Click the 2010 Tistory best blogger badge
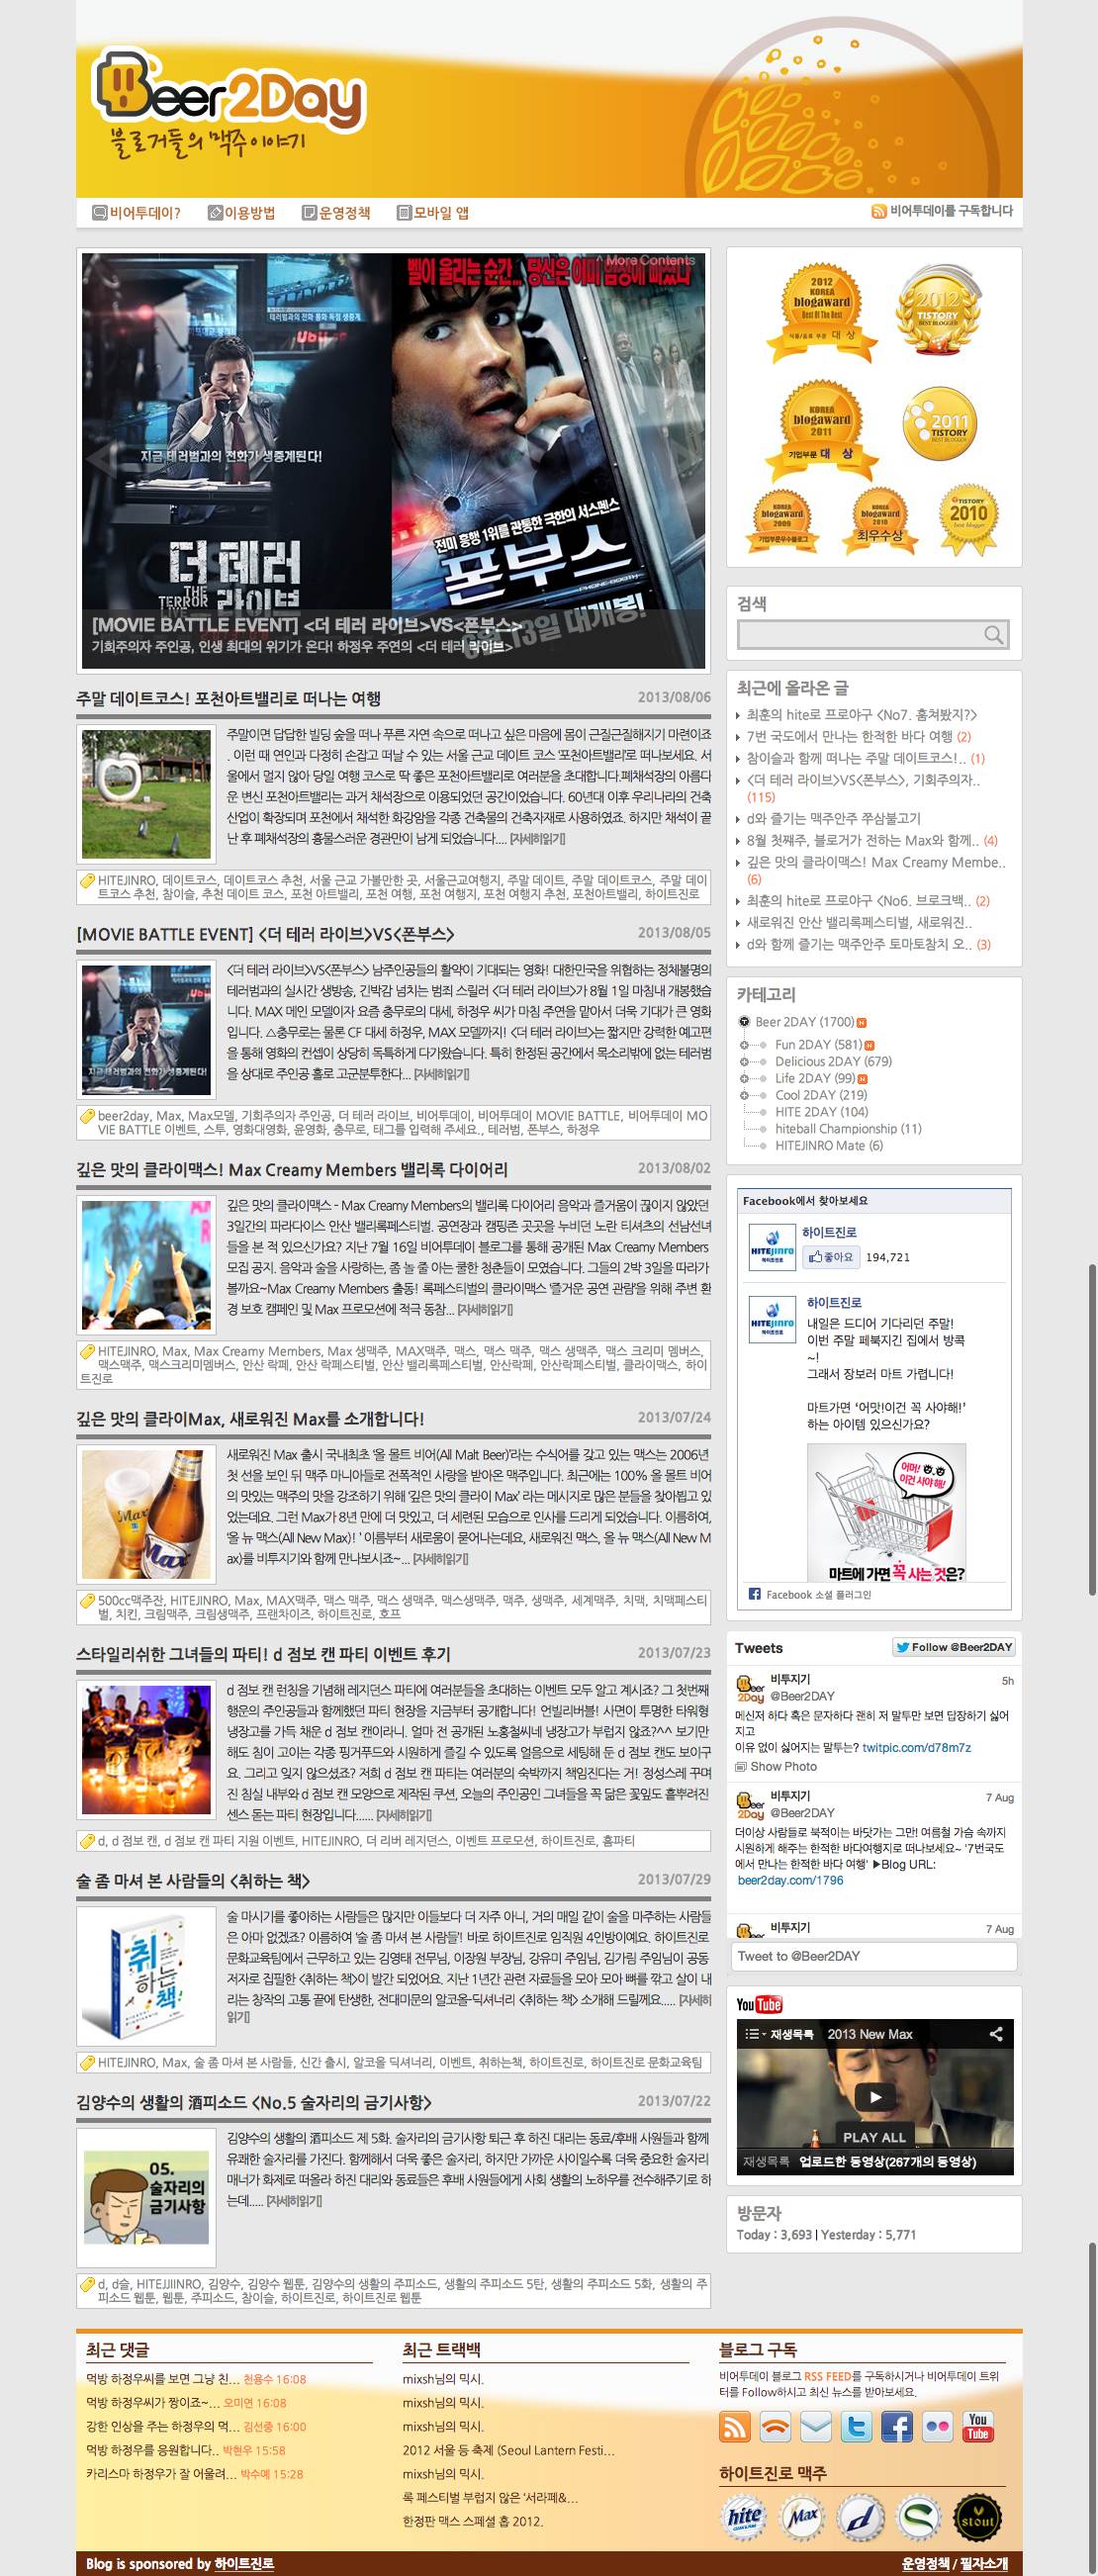Image resolution: width=1098 pixels, height=2576 pixels. pos(968,520)
